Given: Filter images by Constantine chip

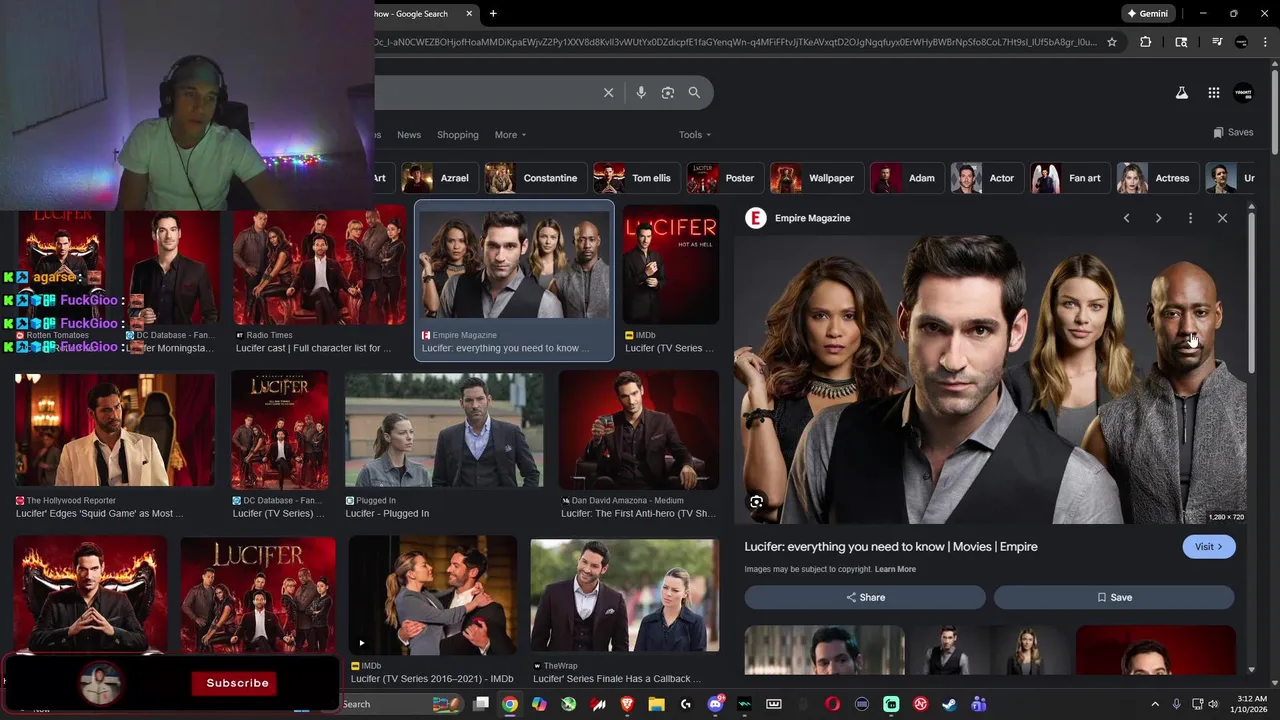Looking at the screenshot, I should pyautogui.click(x=534, y=178).
